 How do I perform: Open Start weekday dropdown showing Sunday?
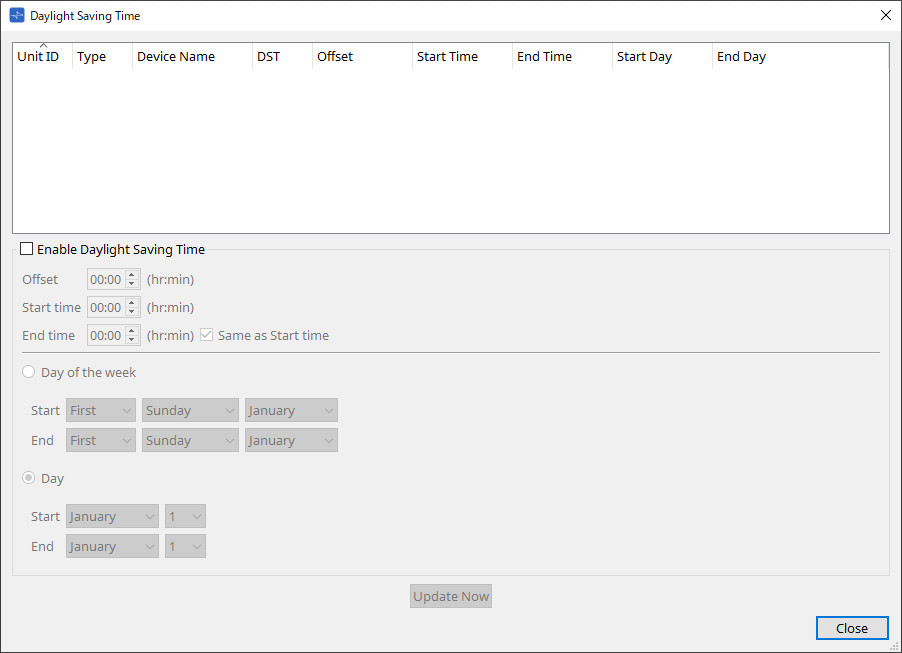pyautogui.click(x=190, y=411)
